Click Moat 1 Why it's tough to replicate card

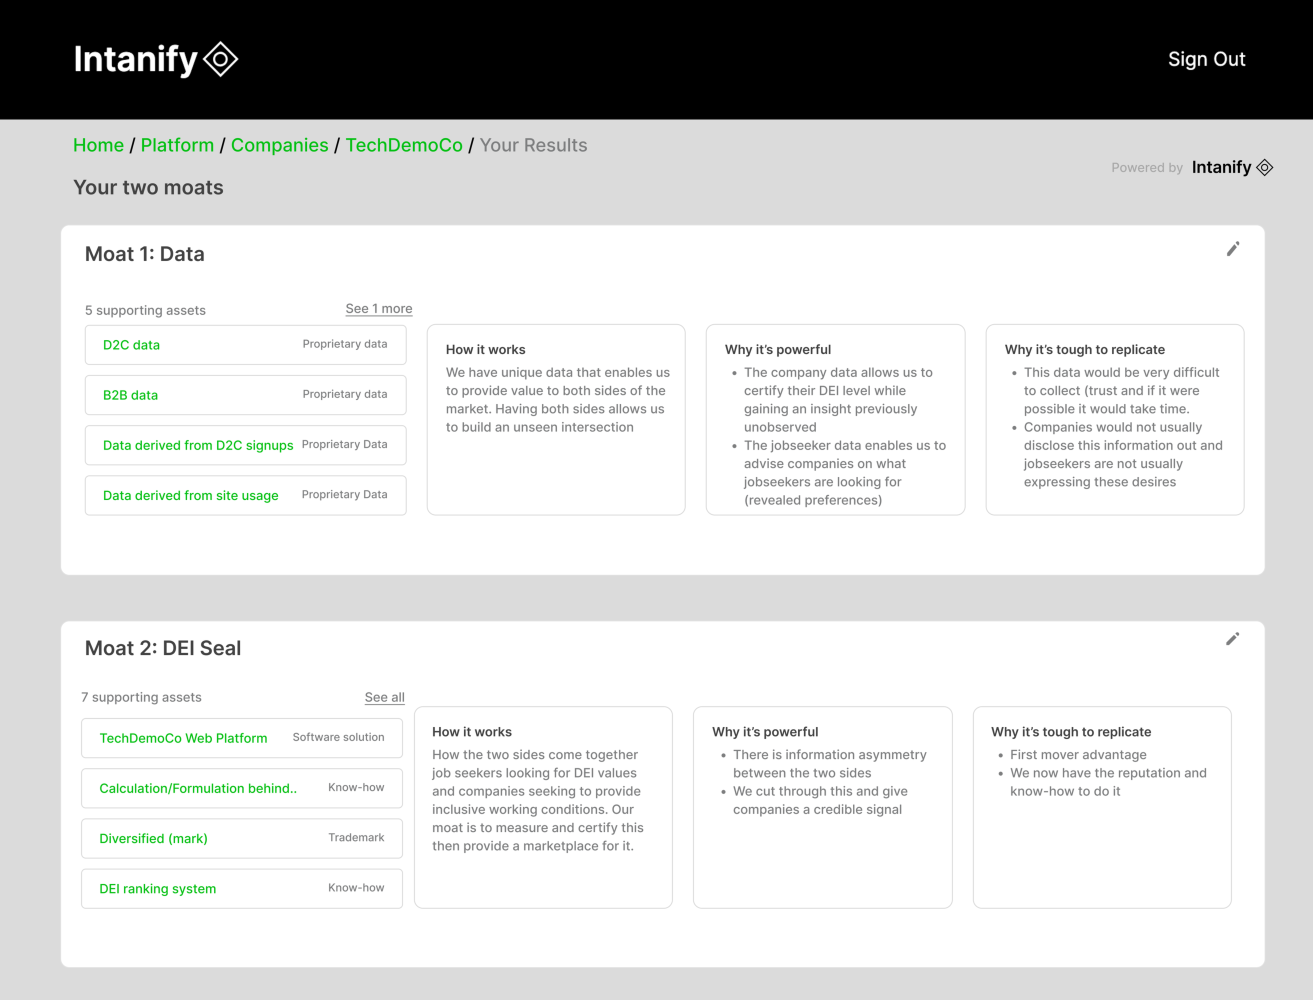(1115, 419)
